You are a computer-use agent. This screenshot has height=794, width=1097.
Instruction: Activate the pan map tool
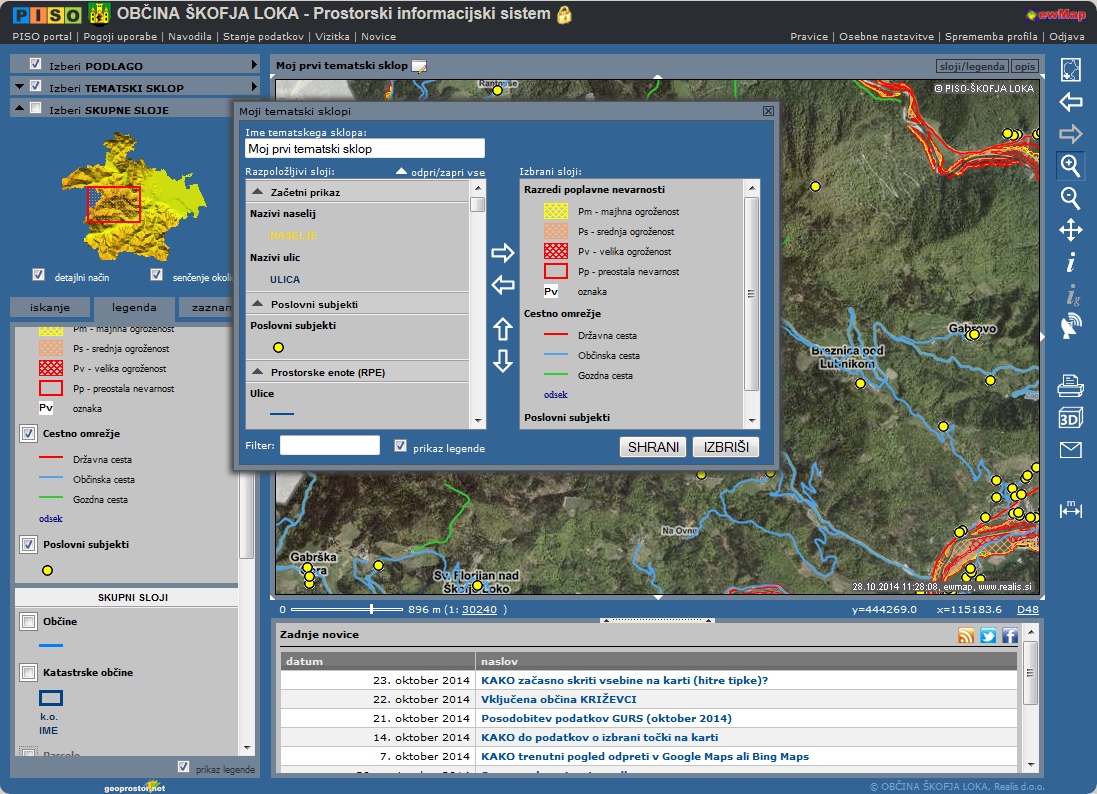click(1071, 230)
